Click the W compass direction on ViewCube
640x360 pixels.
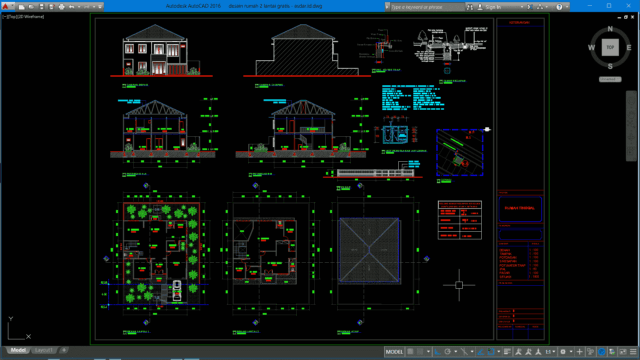[591, 48]
